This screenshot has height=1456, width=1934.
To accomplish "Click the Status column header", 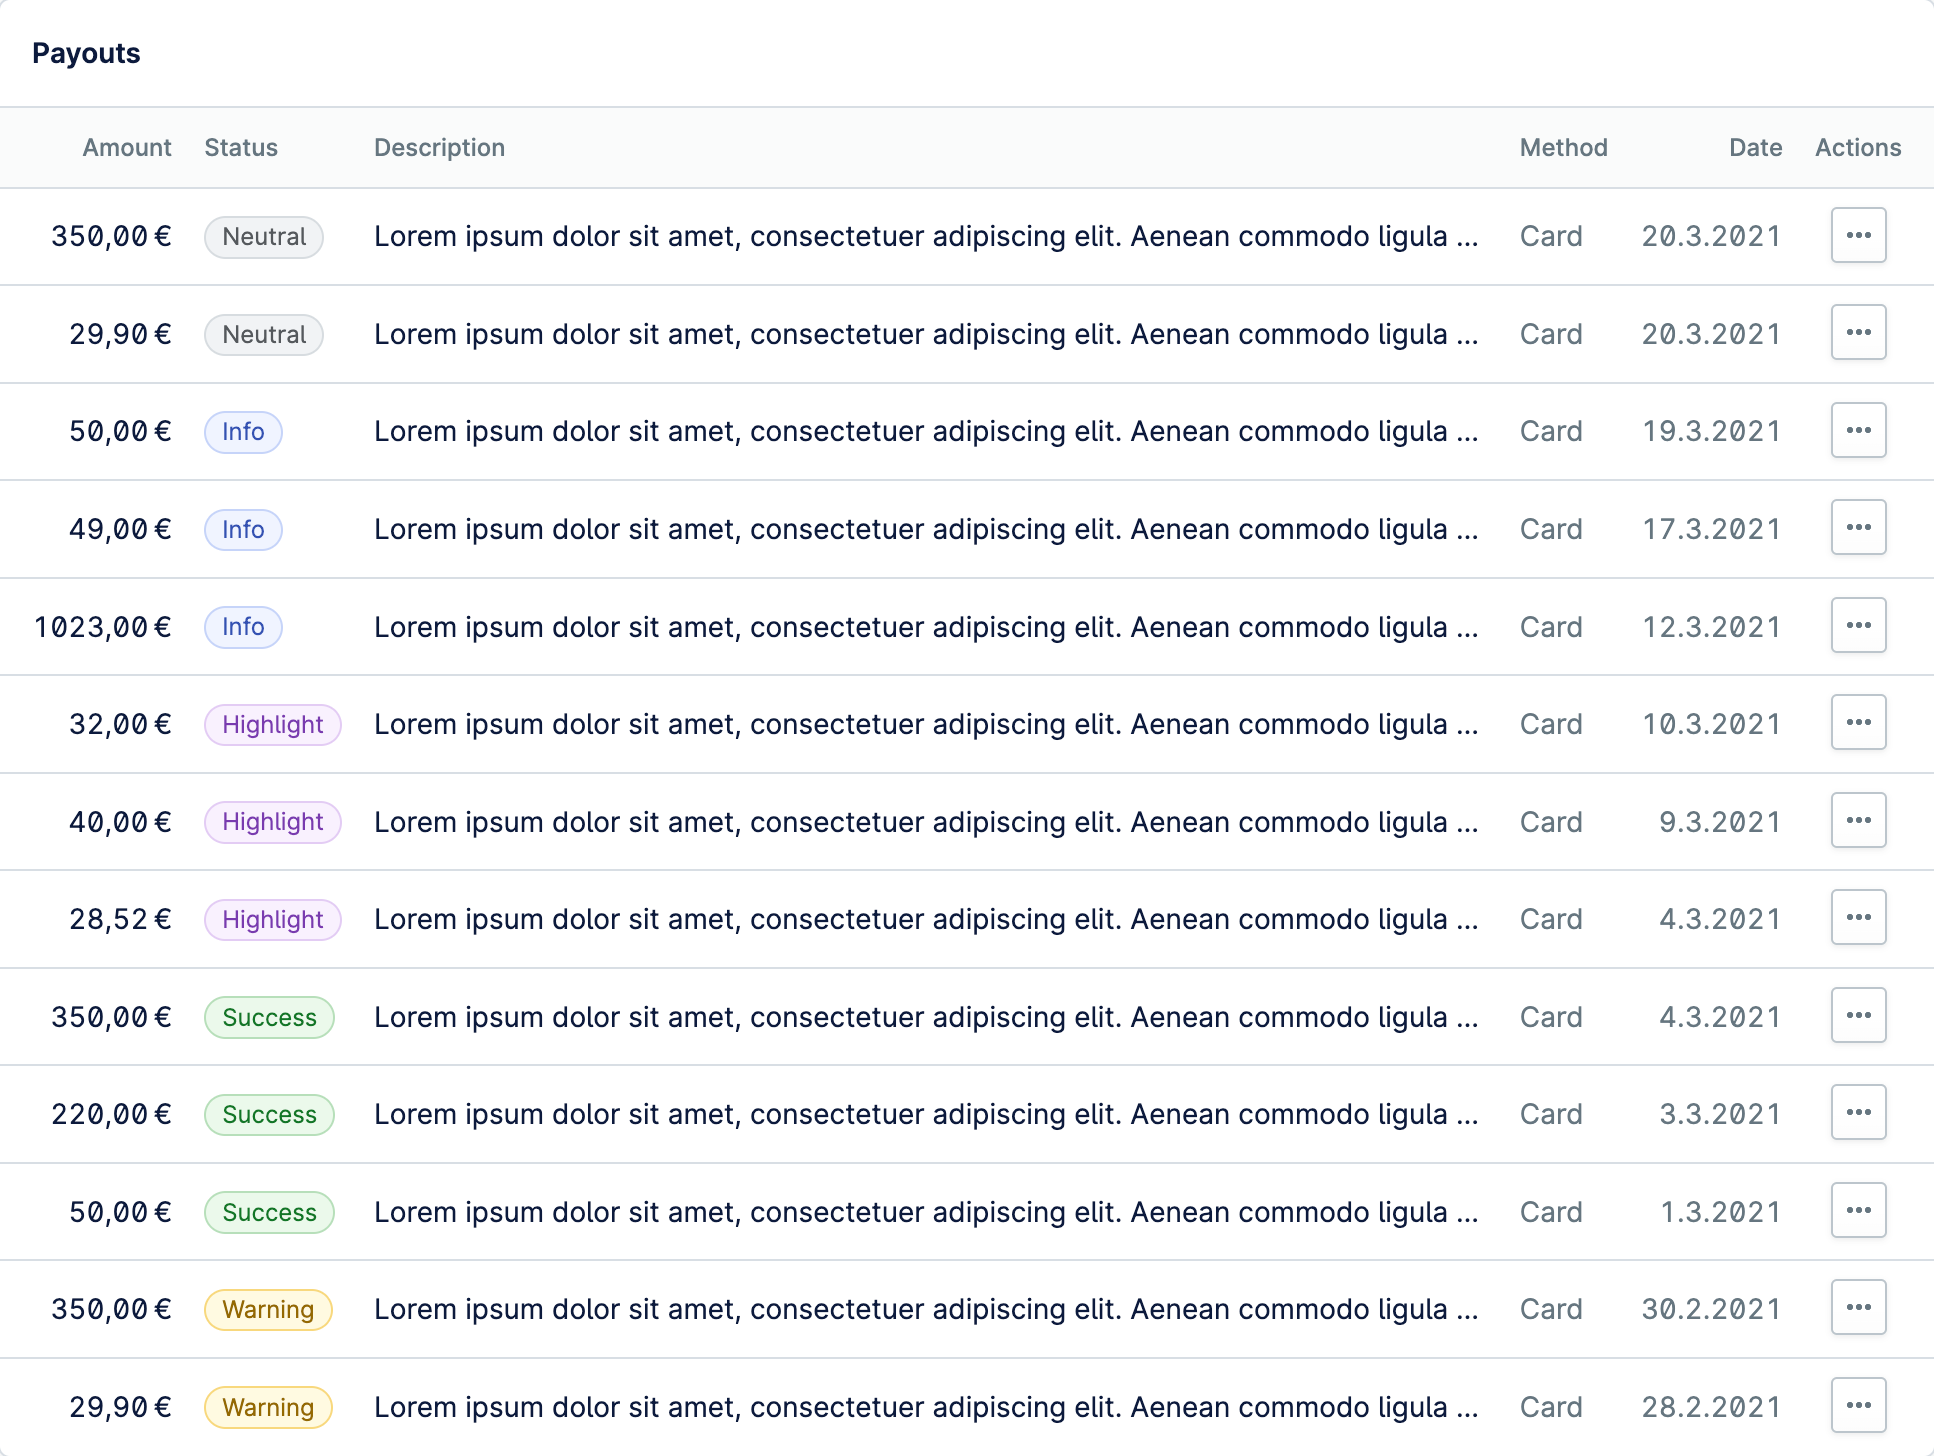I will coord(241,148).
